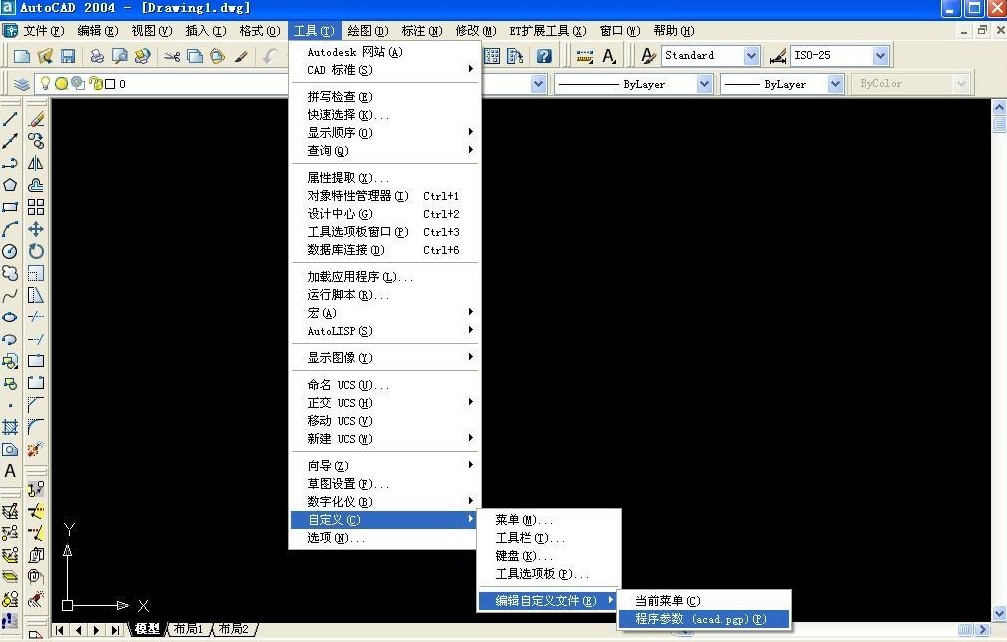Select the Trim tool
The height and width of the screenshot is (642, 1007).
36,317
